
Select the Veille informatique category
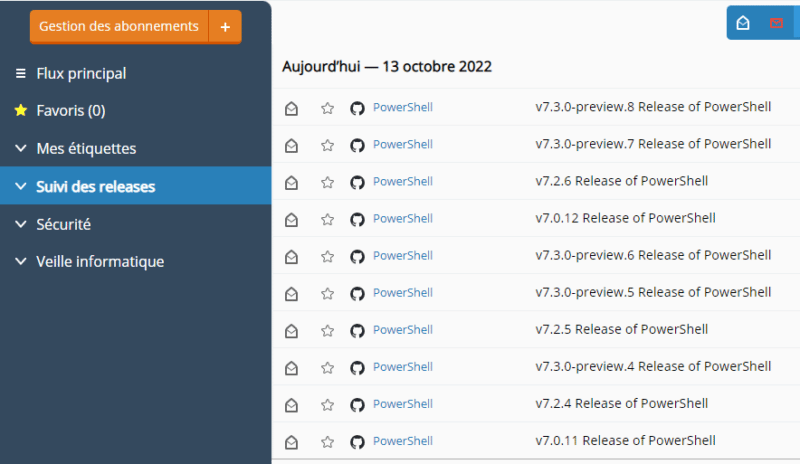click(100, 261)
